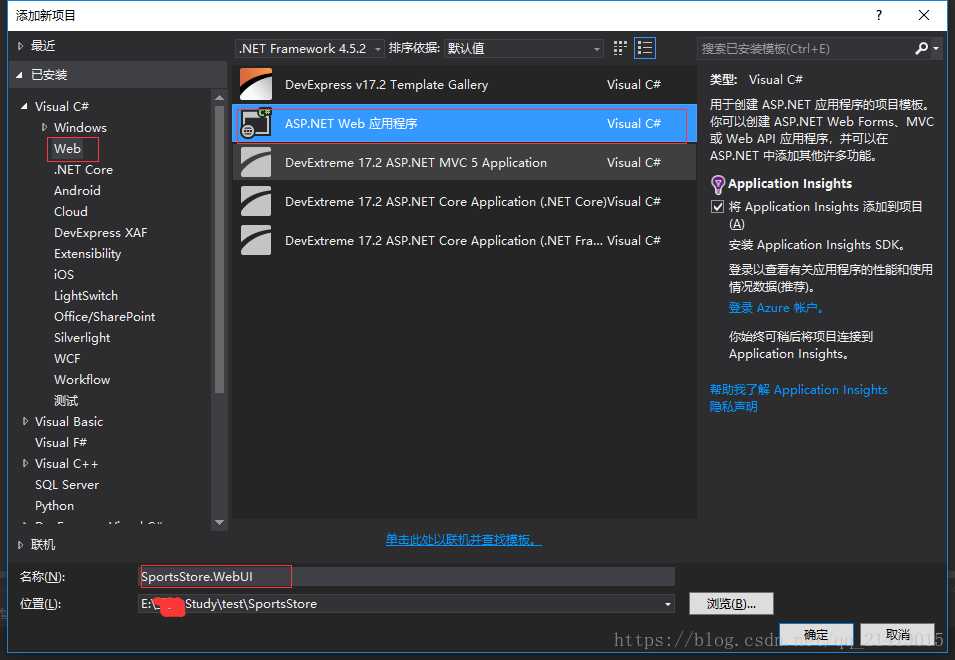The height and width of the screenshot is (660, 955).
Task: Expand the 最近 section
Action: [x=20, y=46]
